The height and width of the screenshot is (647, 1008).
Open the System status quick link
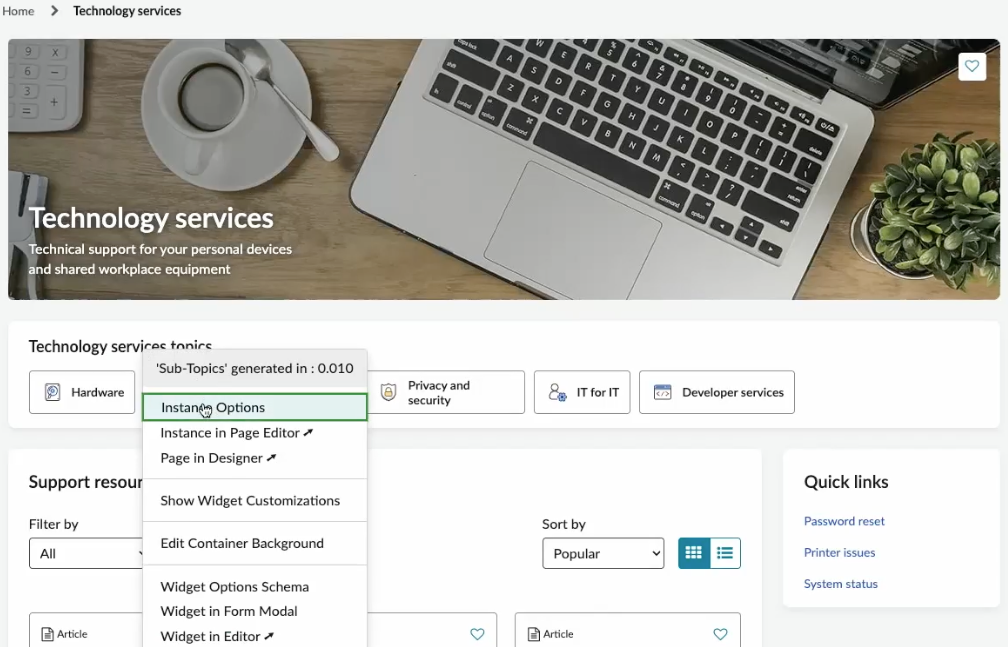[840, 584]
